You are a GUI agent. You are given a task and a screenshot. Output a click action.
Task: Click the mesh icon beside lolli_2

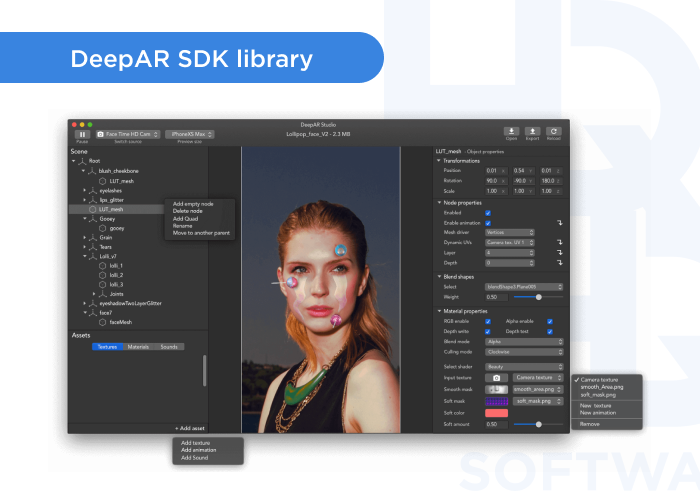point(102,275)
